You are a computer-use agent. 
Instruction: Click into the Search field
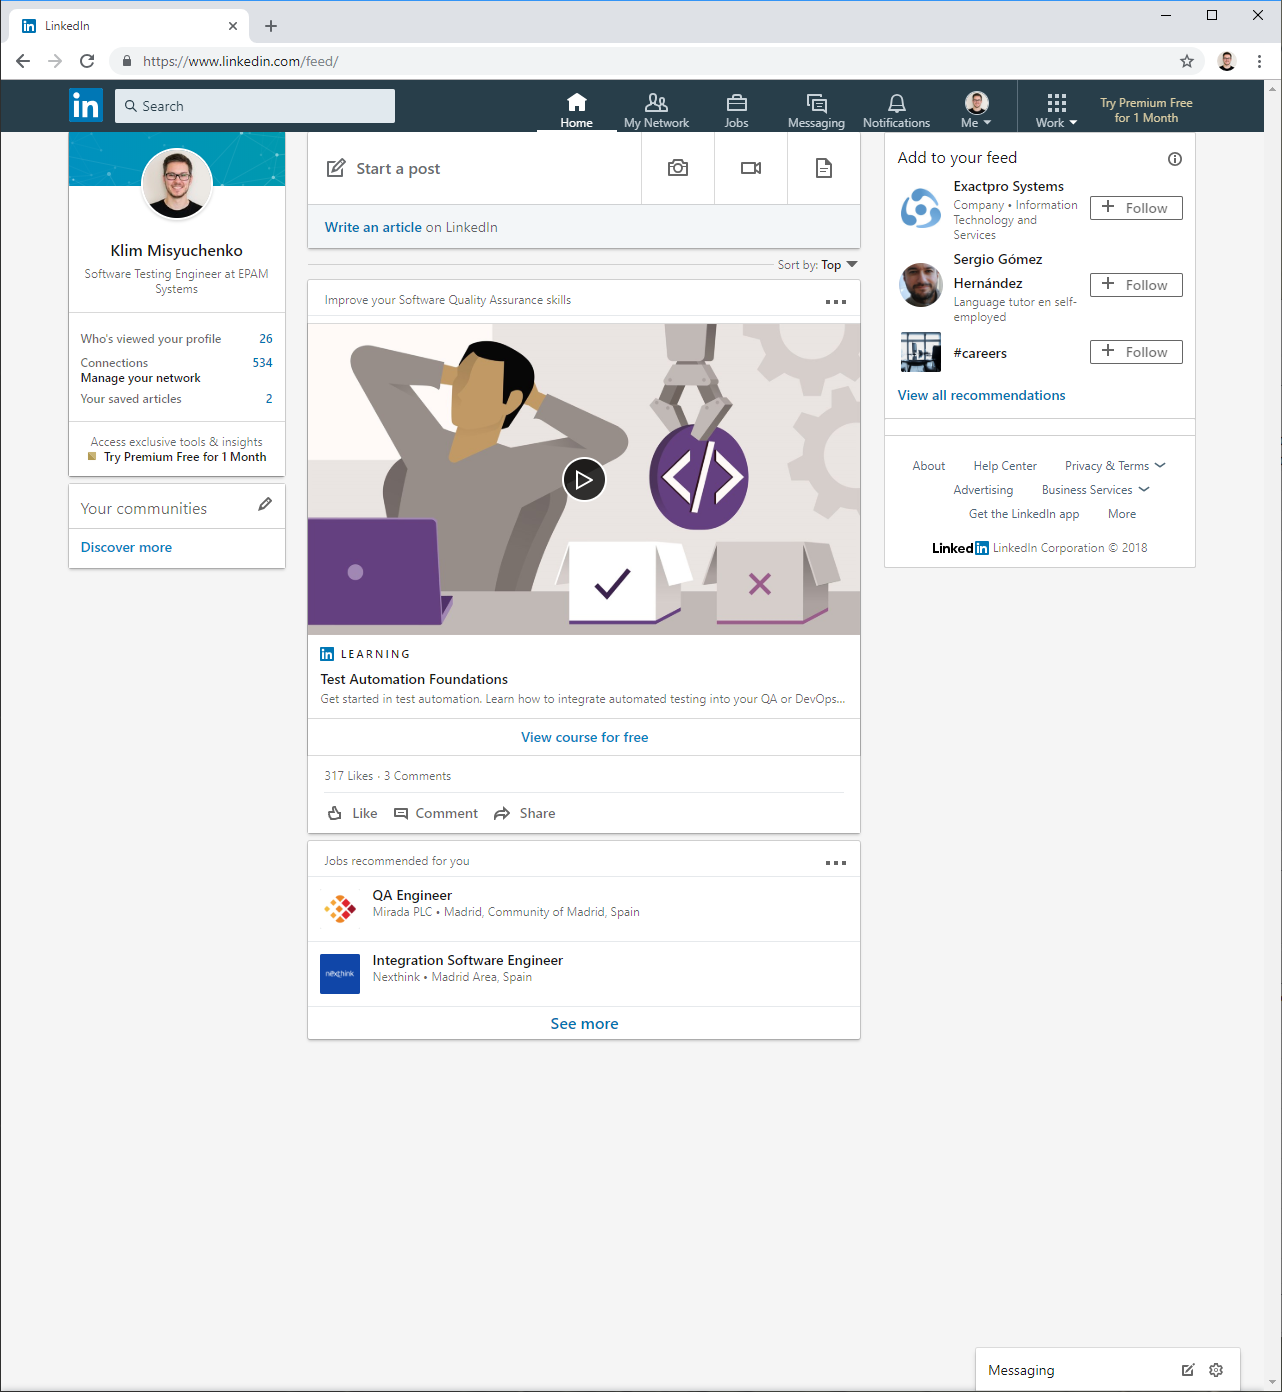[255, 106]
